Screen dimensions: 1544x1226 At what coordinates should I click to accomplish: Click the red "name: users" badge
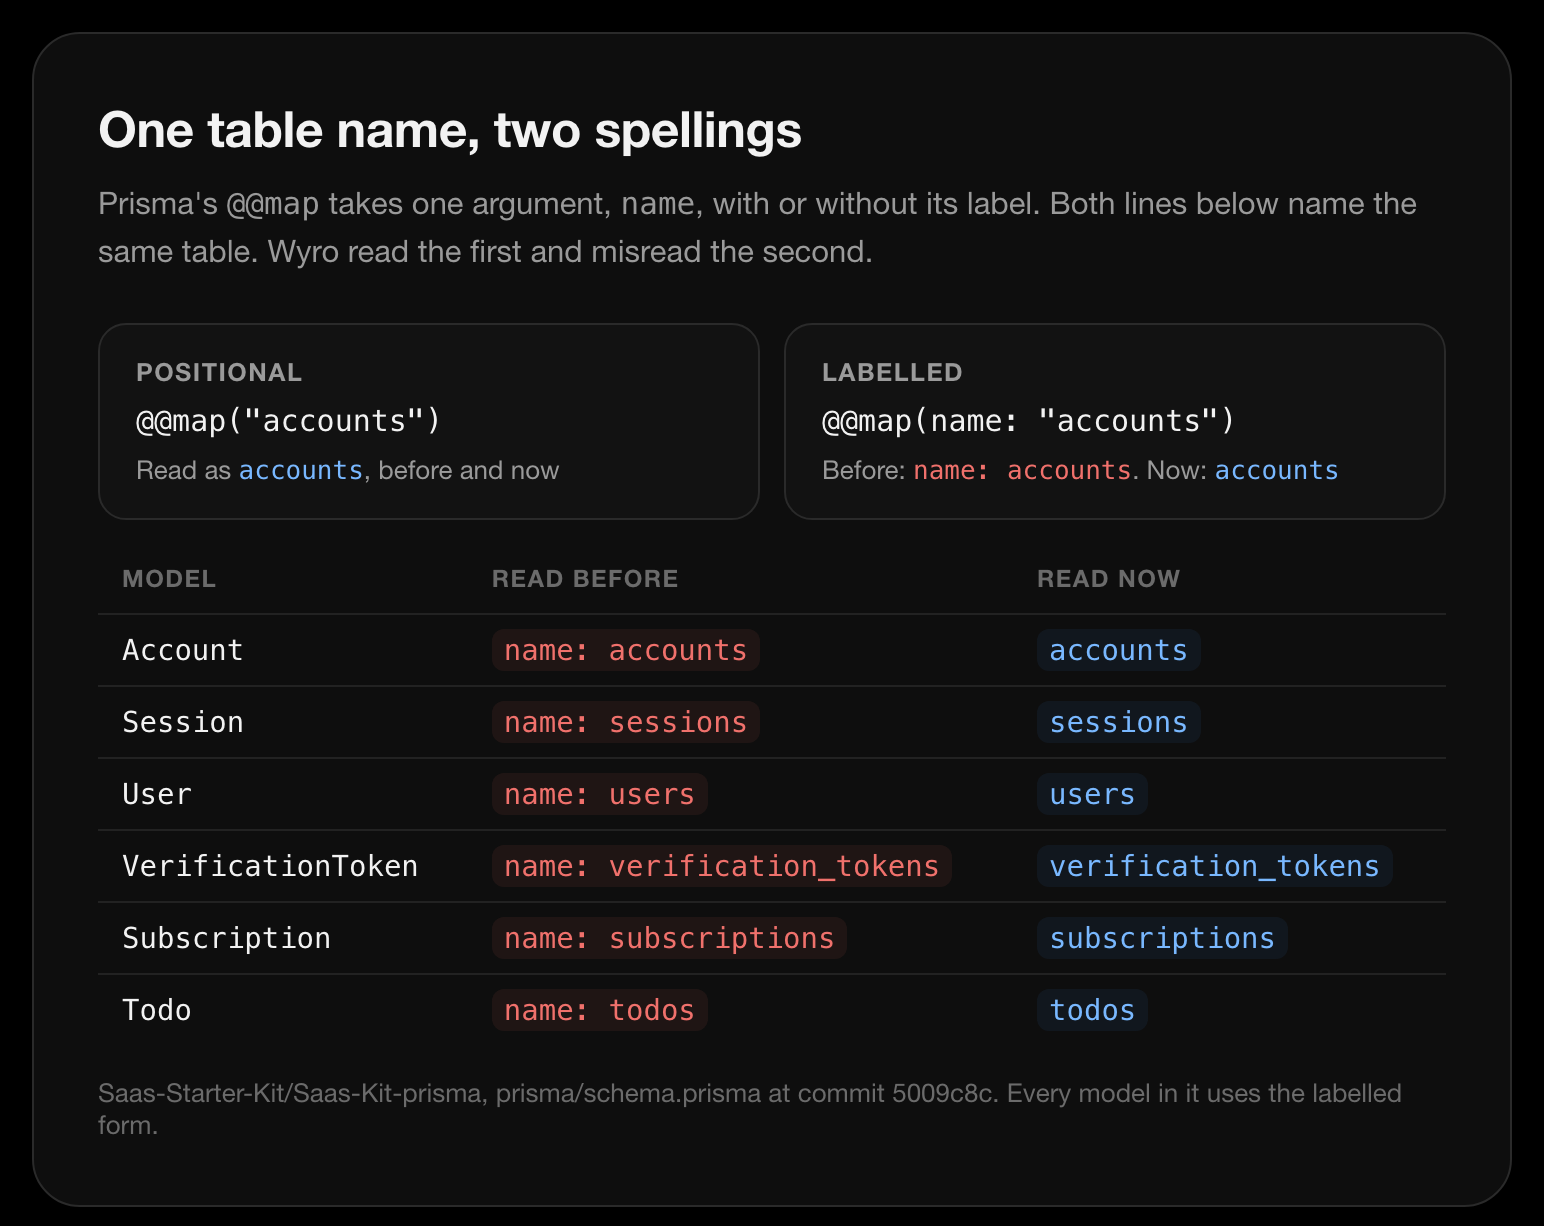tap(600, 794)
